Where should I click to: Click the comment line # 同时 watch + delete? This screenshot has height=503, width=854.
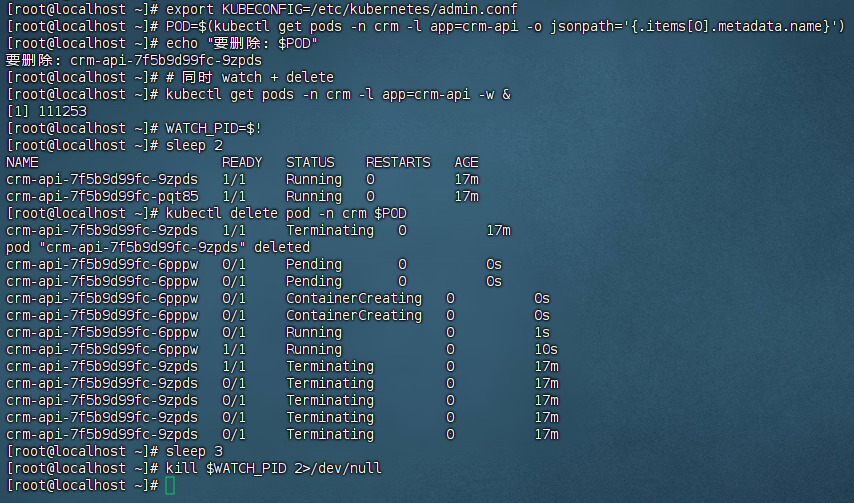249,77
